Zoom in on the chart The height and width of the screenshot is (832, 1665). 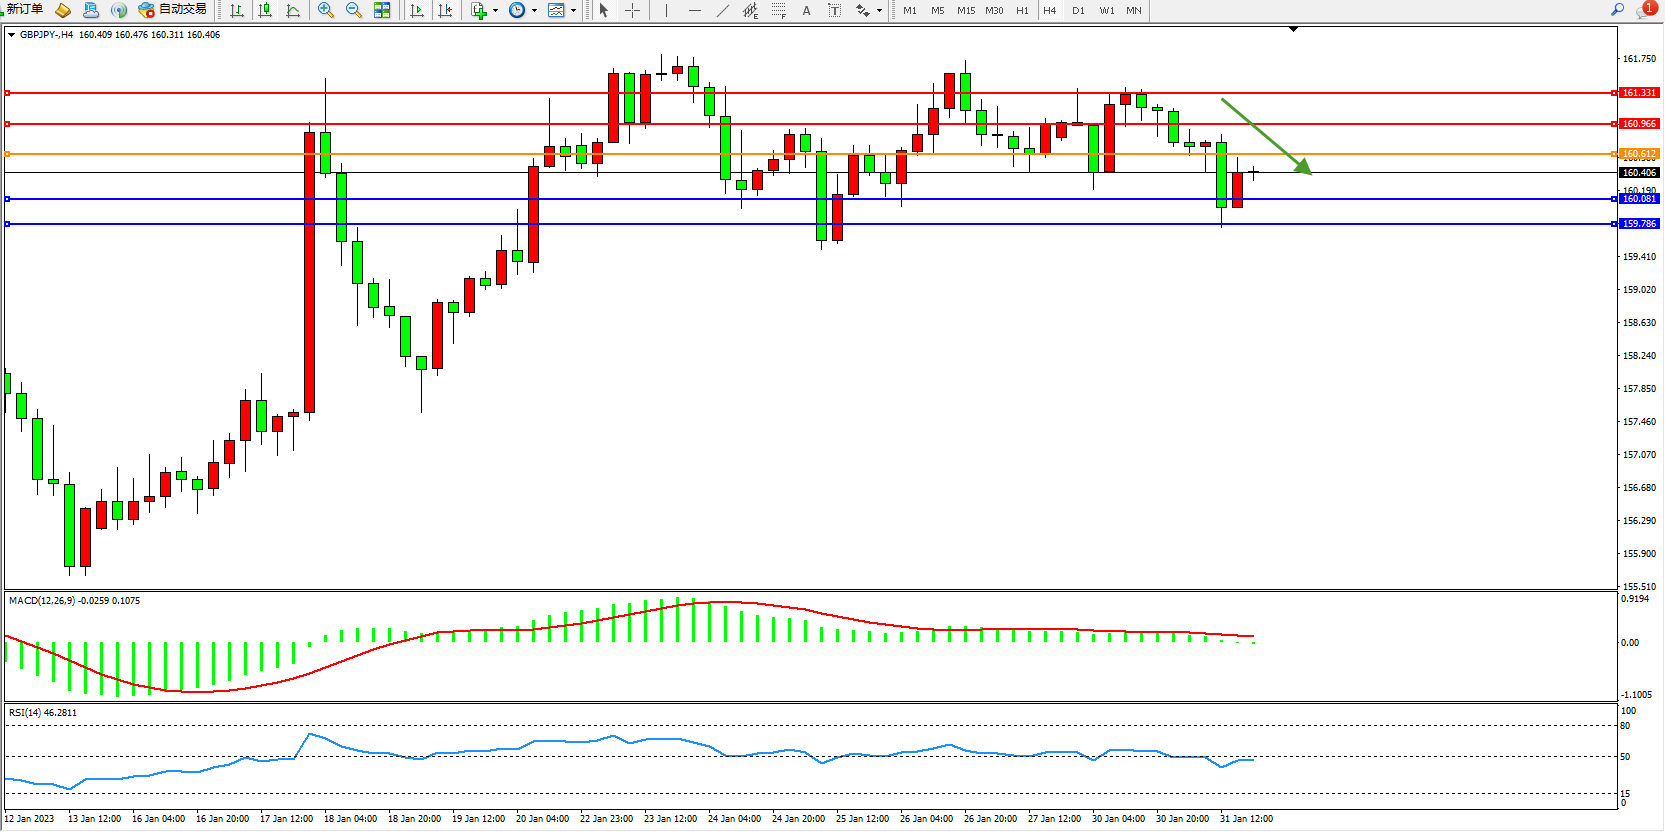325,10
